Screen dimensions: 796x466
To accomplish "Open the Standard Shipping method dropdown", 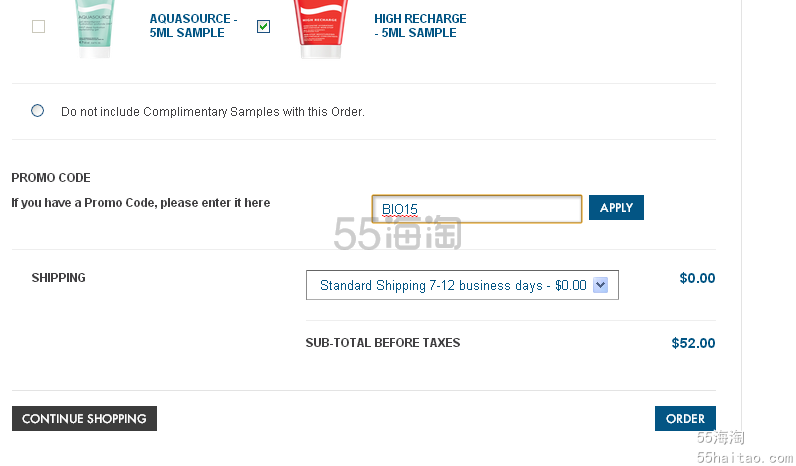I will [462, 285].
